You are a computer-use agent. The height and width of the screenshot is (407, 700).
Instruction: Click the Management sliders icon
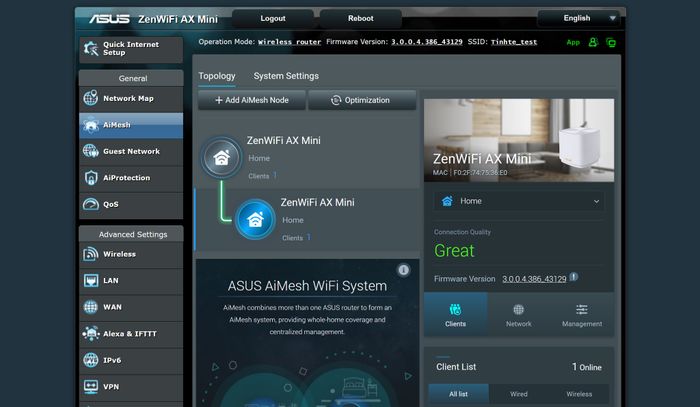pyautogui.click(x=582, y=309)
